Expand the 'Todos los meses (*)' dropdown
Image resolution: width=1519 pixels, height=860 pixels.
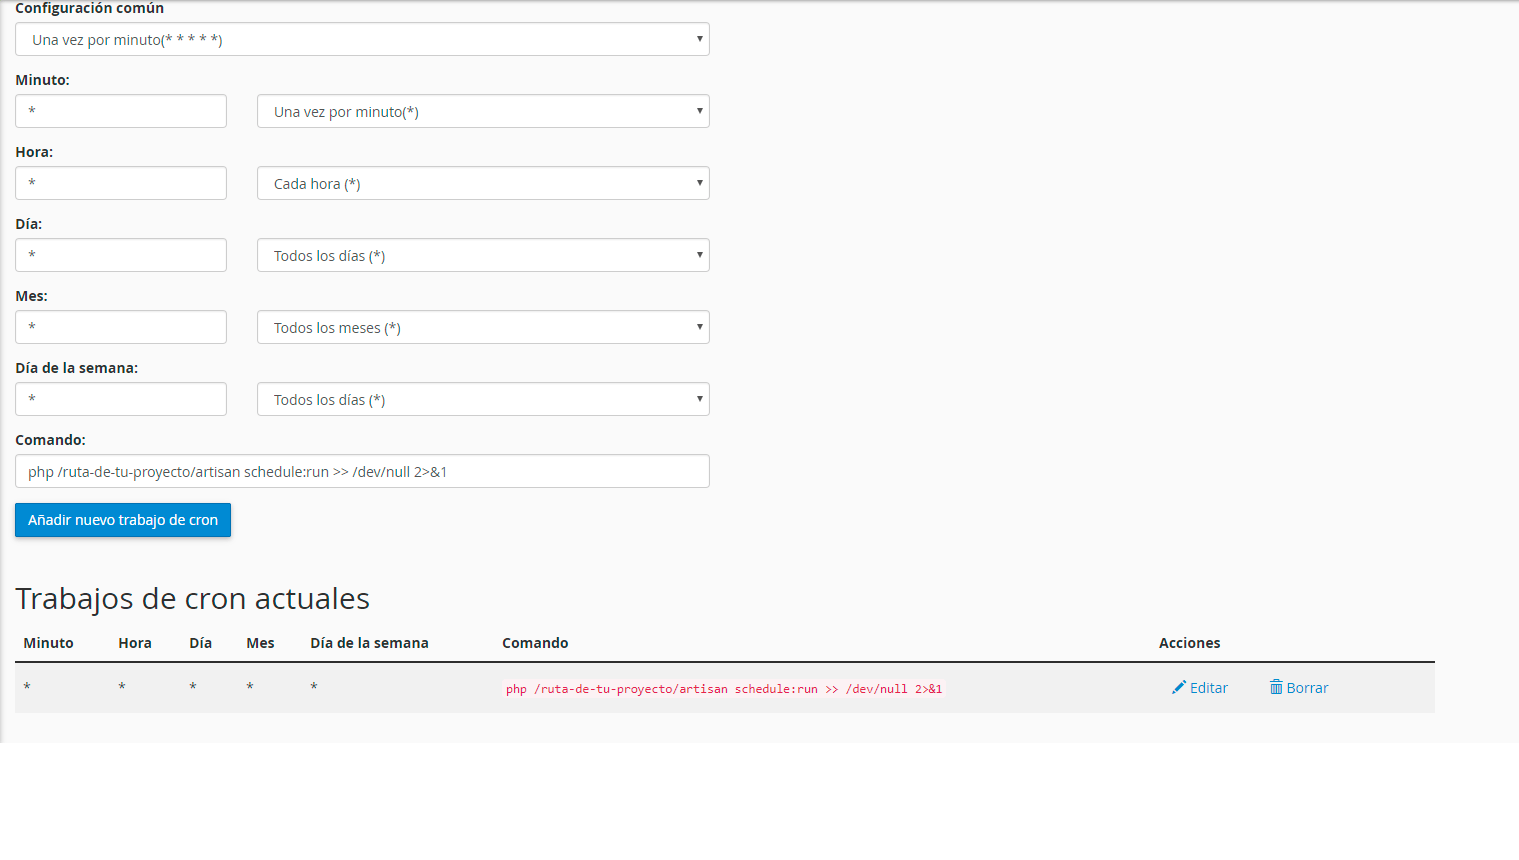click(x=483, y=327)
